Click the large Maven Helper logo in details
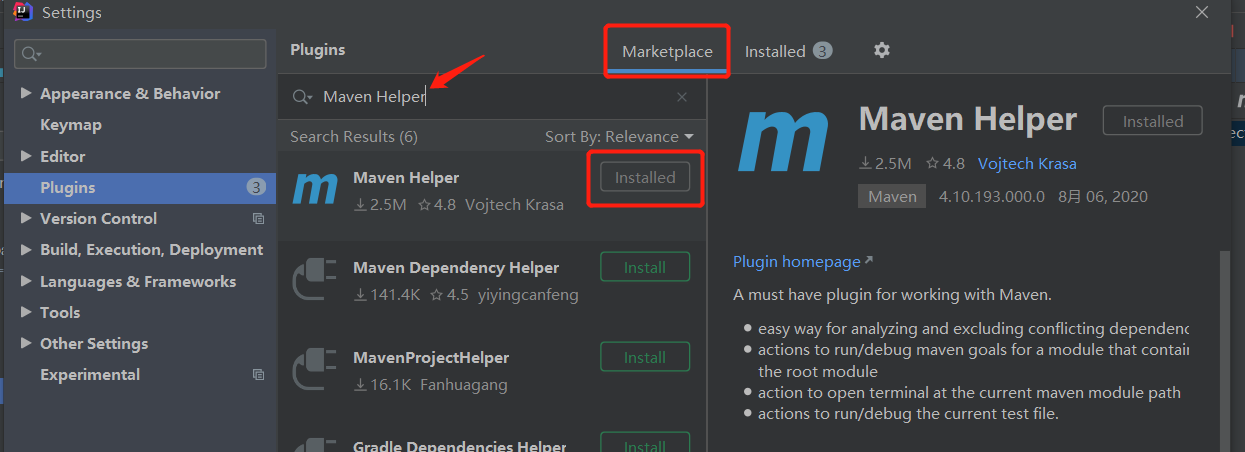This screenshot has width=1245, height=452. click(x=783, y=142)
